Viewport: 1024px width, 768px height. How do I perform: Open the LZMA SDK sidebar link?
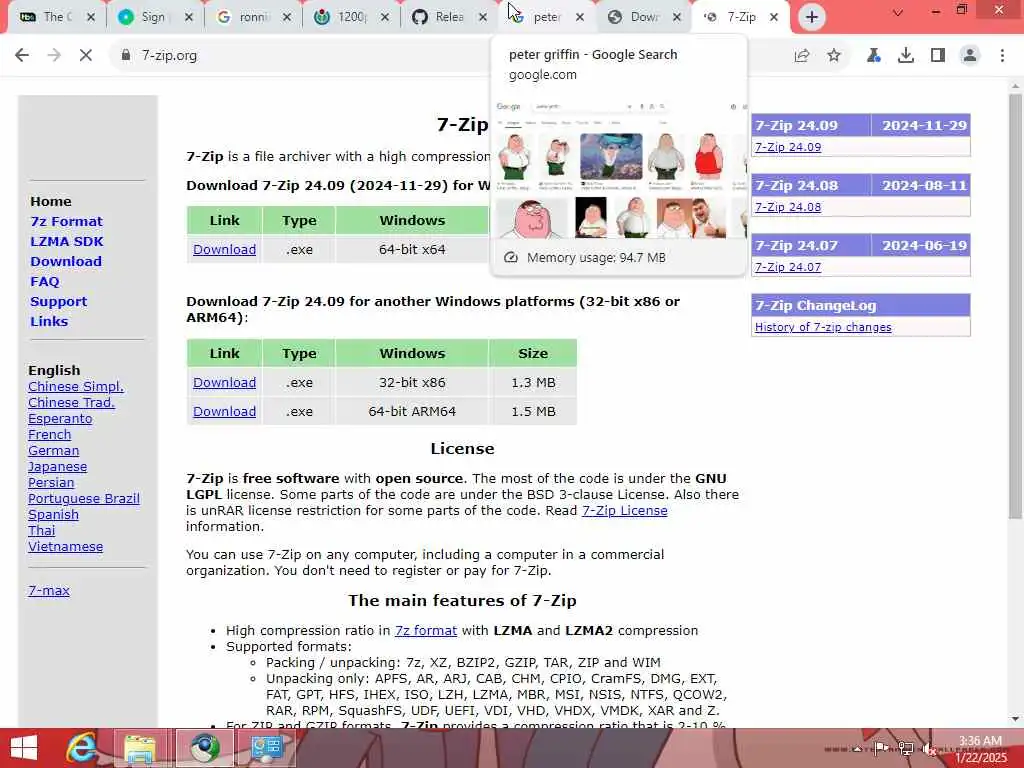coord(67,242)
